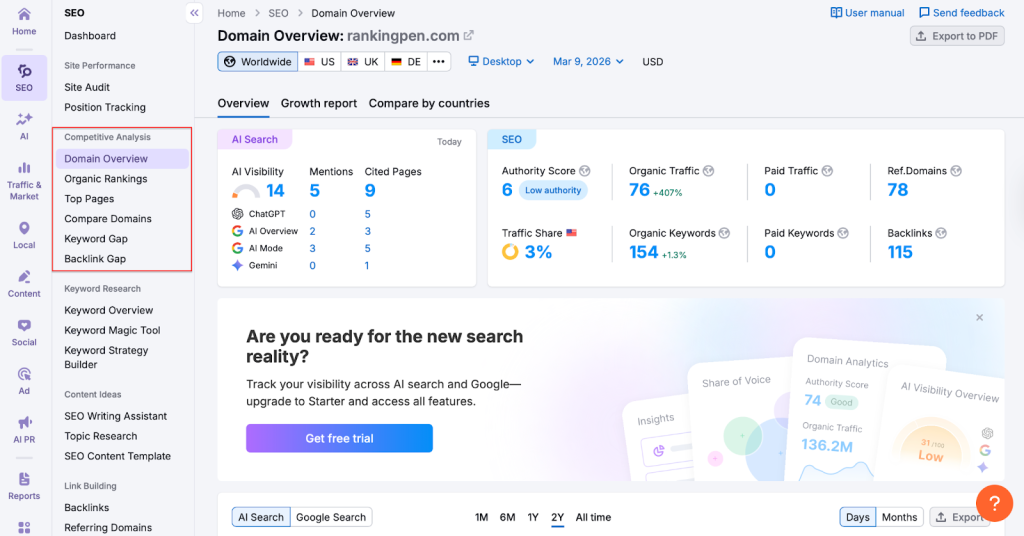Click the orange help question mark button
This screenshot has height=536, width=1024.
pyautogui.click(x=994, y=502)
